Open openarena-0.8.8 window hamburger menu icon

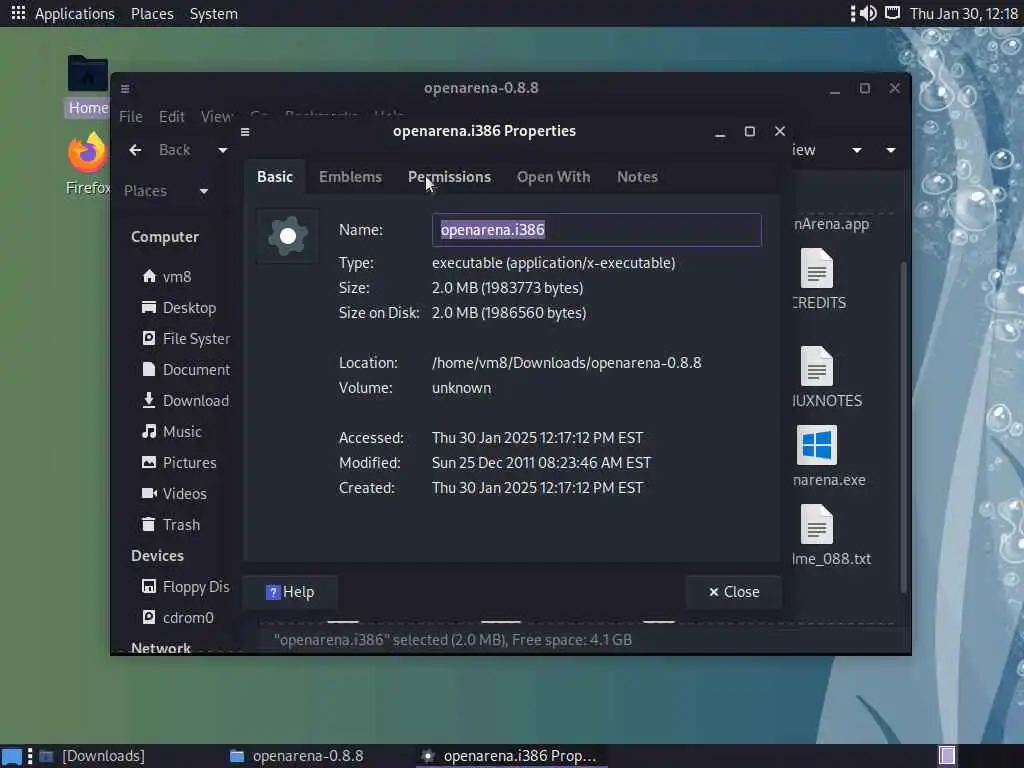pos(125,88)
